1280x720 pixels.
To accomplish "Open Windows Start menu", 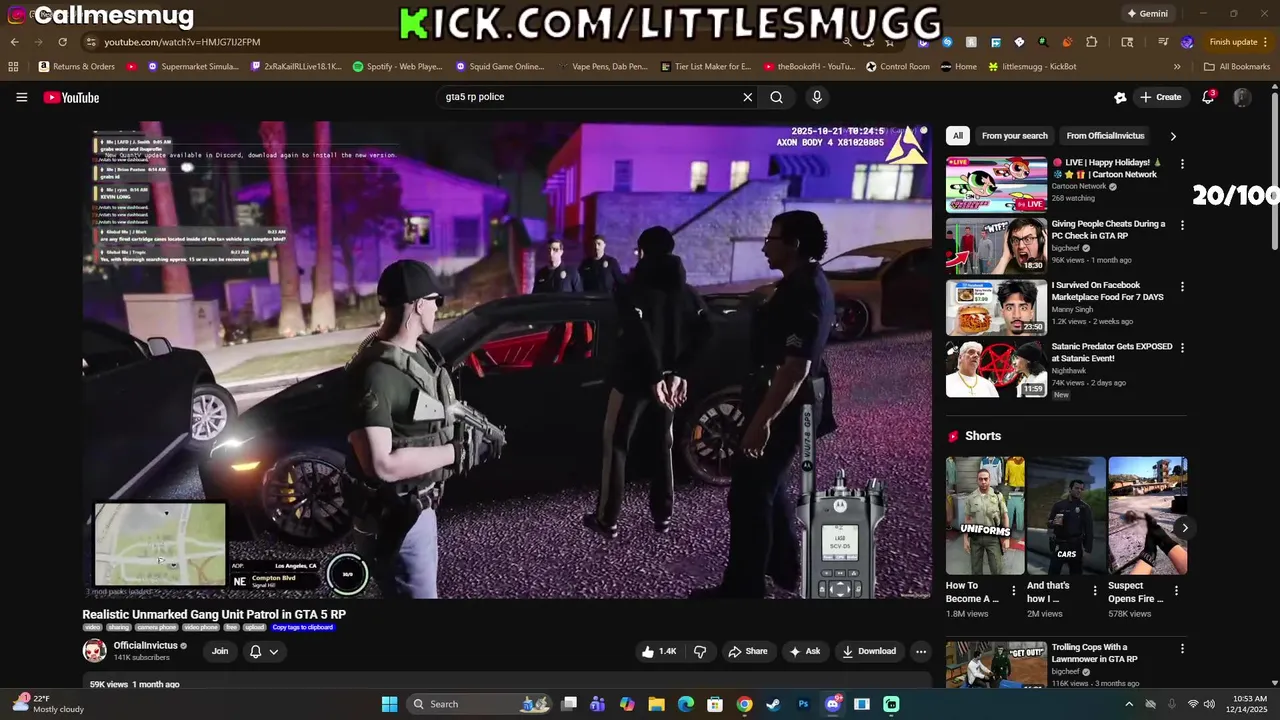I will click(389, 704).
